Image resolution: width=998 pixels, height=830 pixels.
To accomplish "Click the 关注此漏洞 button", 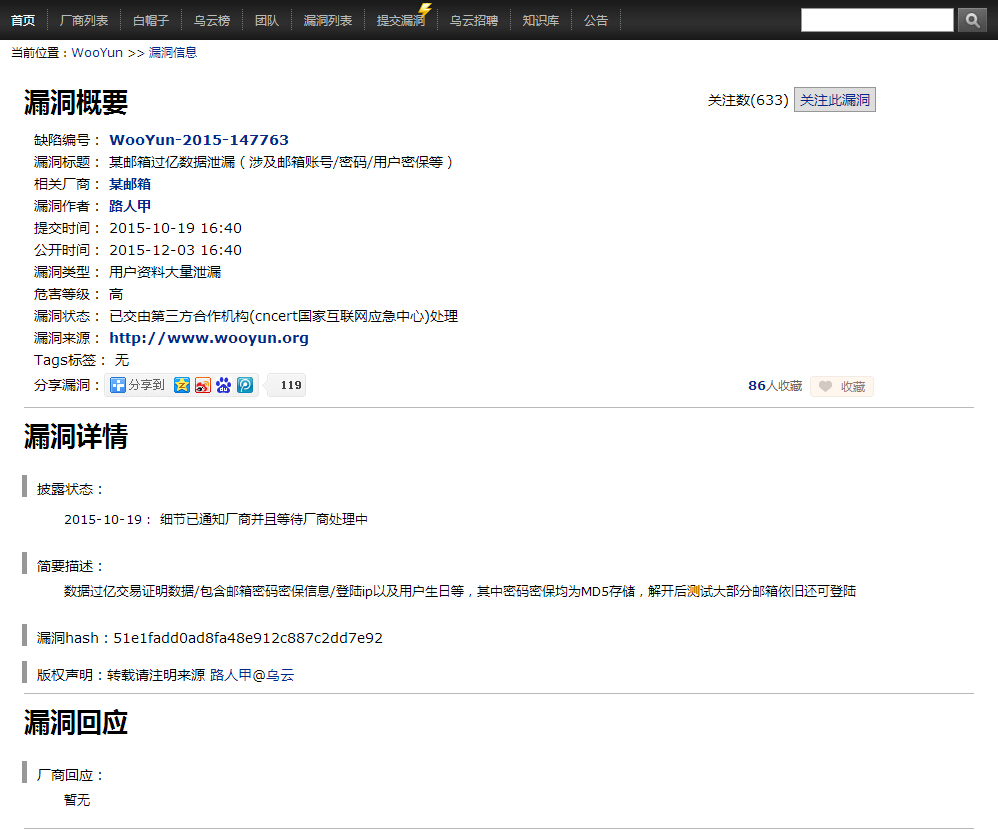I will point(835,100).
